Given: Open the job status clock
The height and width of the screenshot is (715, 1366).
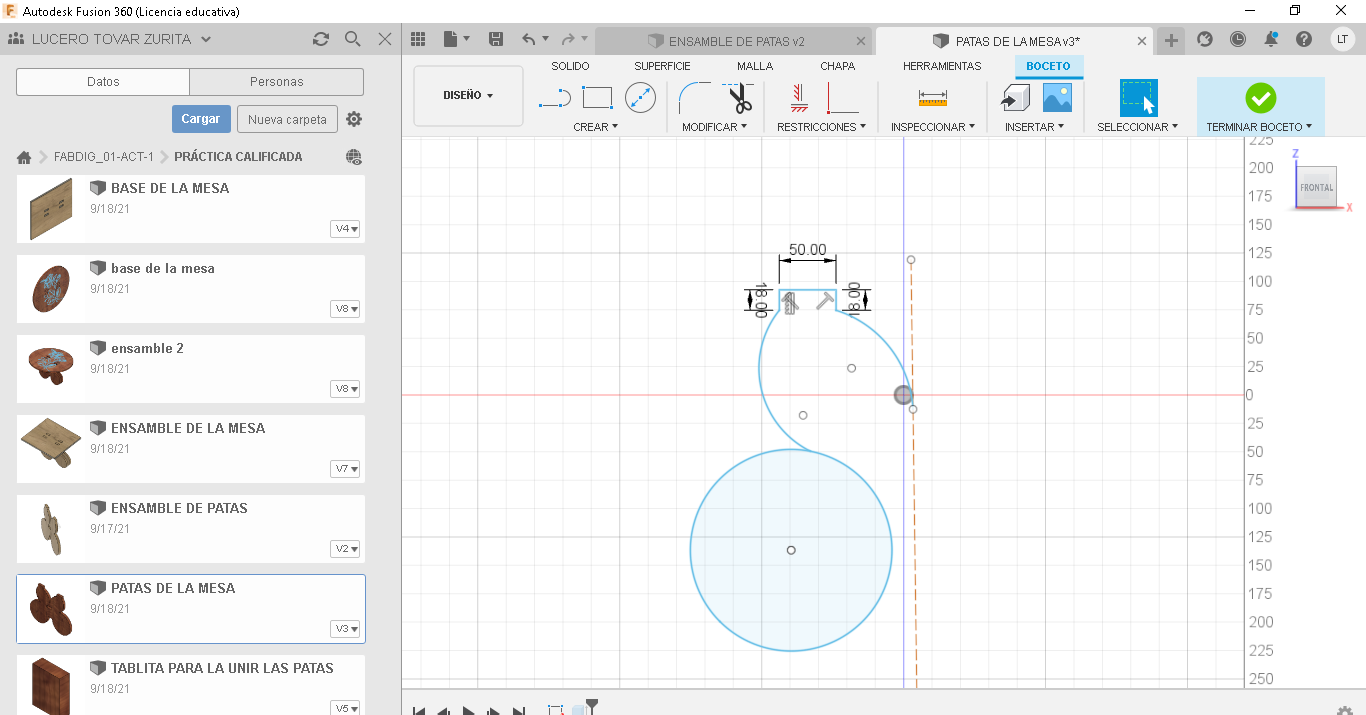Looking at the screenshot, I should pos(1238,39).
